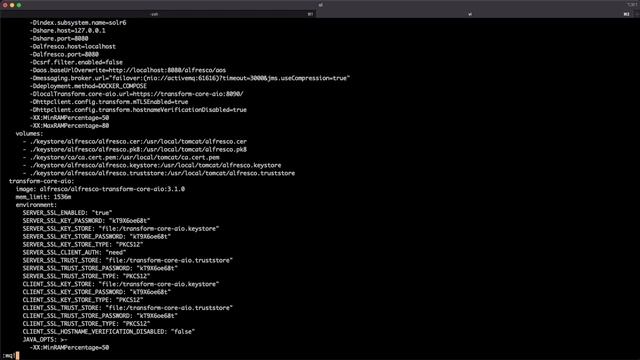Click the SERVER_SSL_CLIENT_AUTH "need" line
This screenshot has height=360, width=640.
74,252
